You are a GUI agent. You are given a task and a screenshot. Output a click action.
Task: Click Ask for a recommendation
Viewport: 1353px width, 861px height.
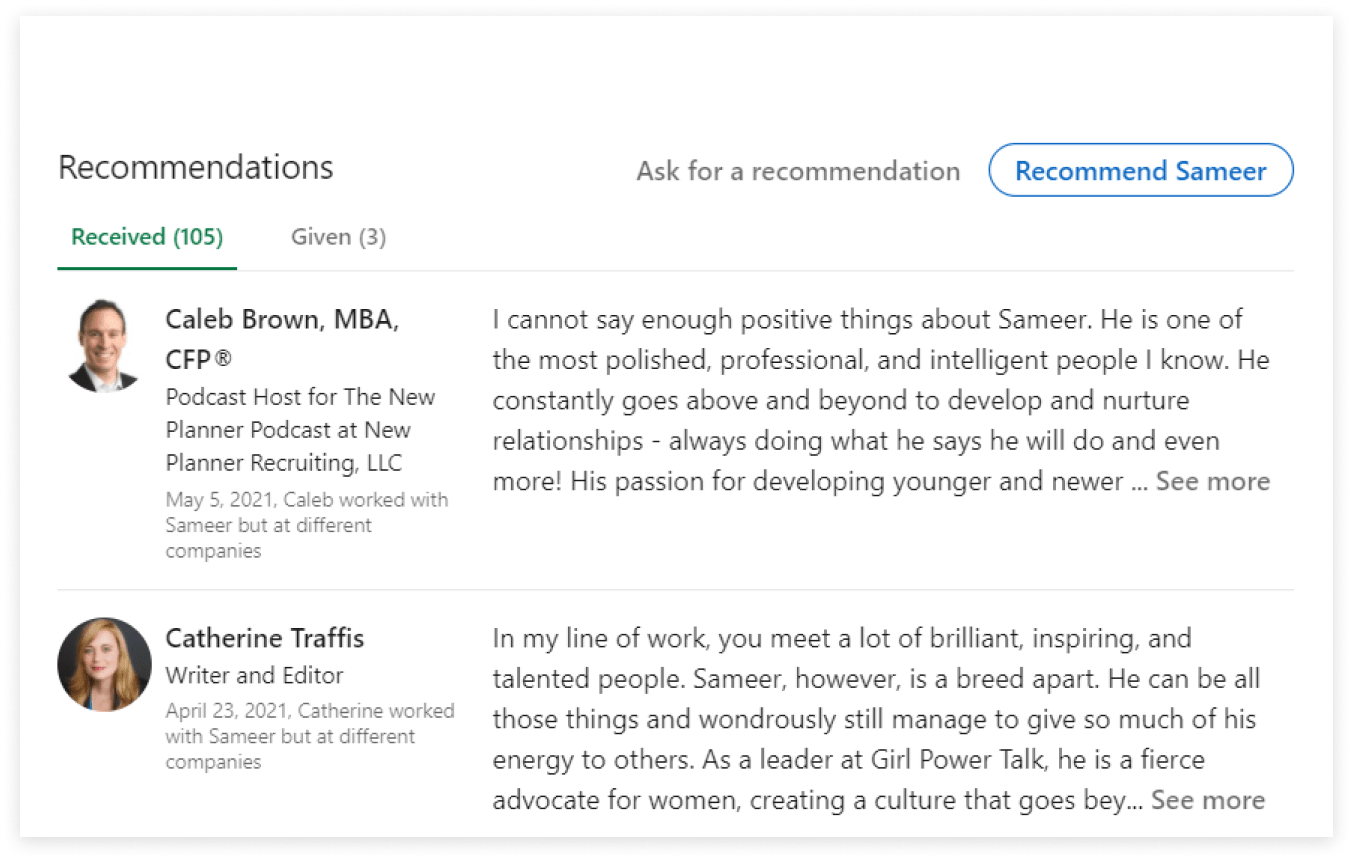tap(798, 171)
